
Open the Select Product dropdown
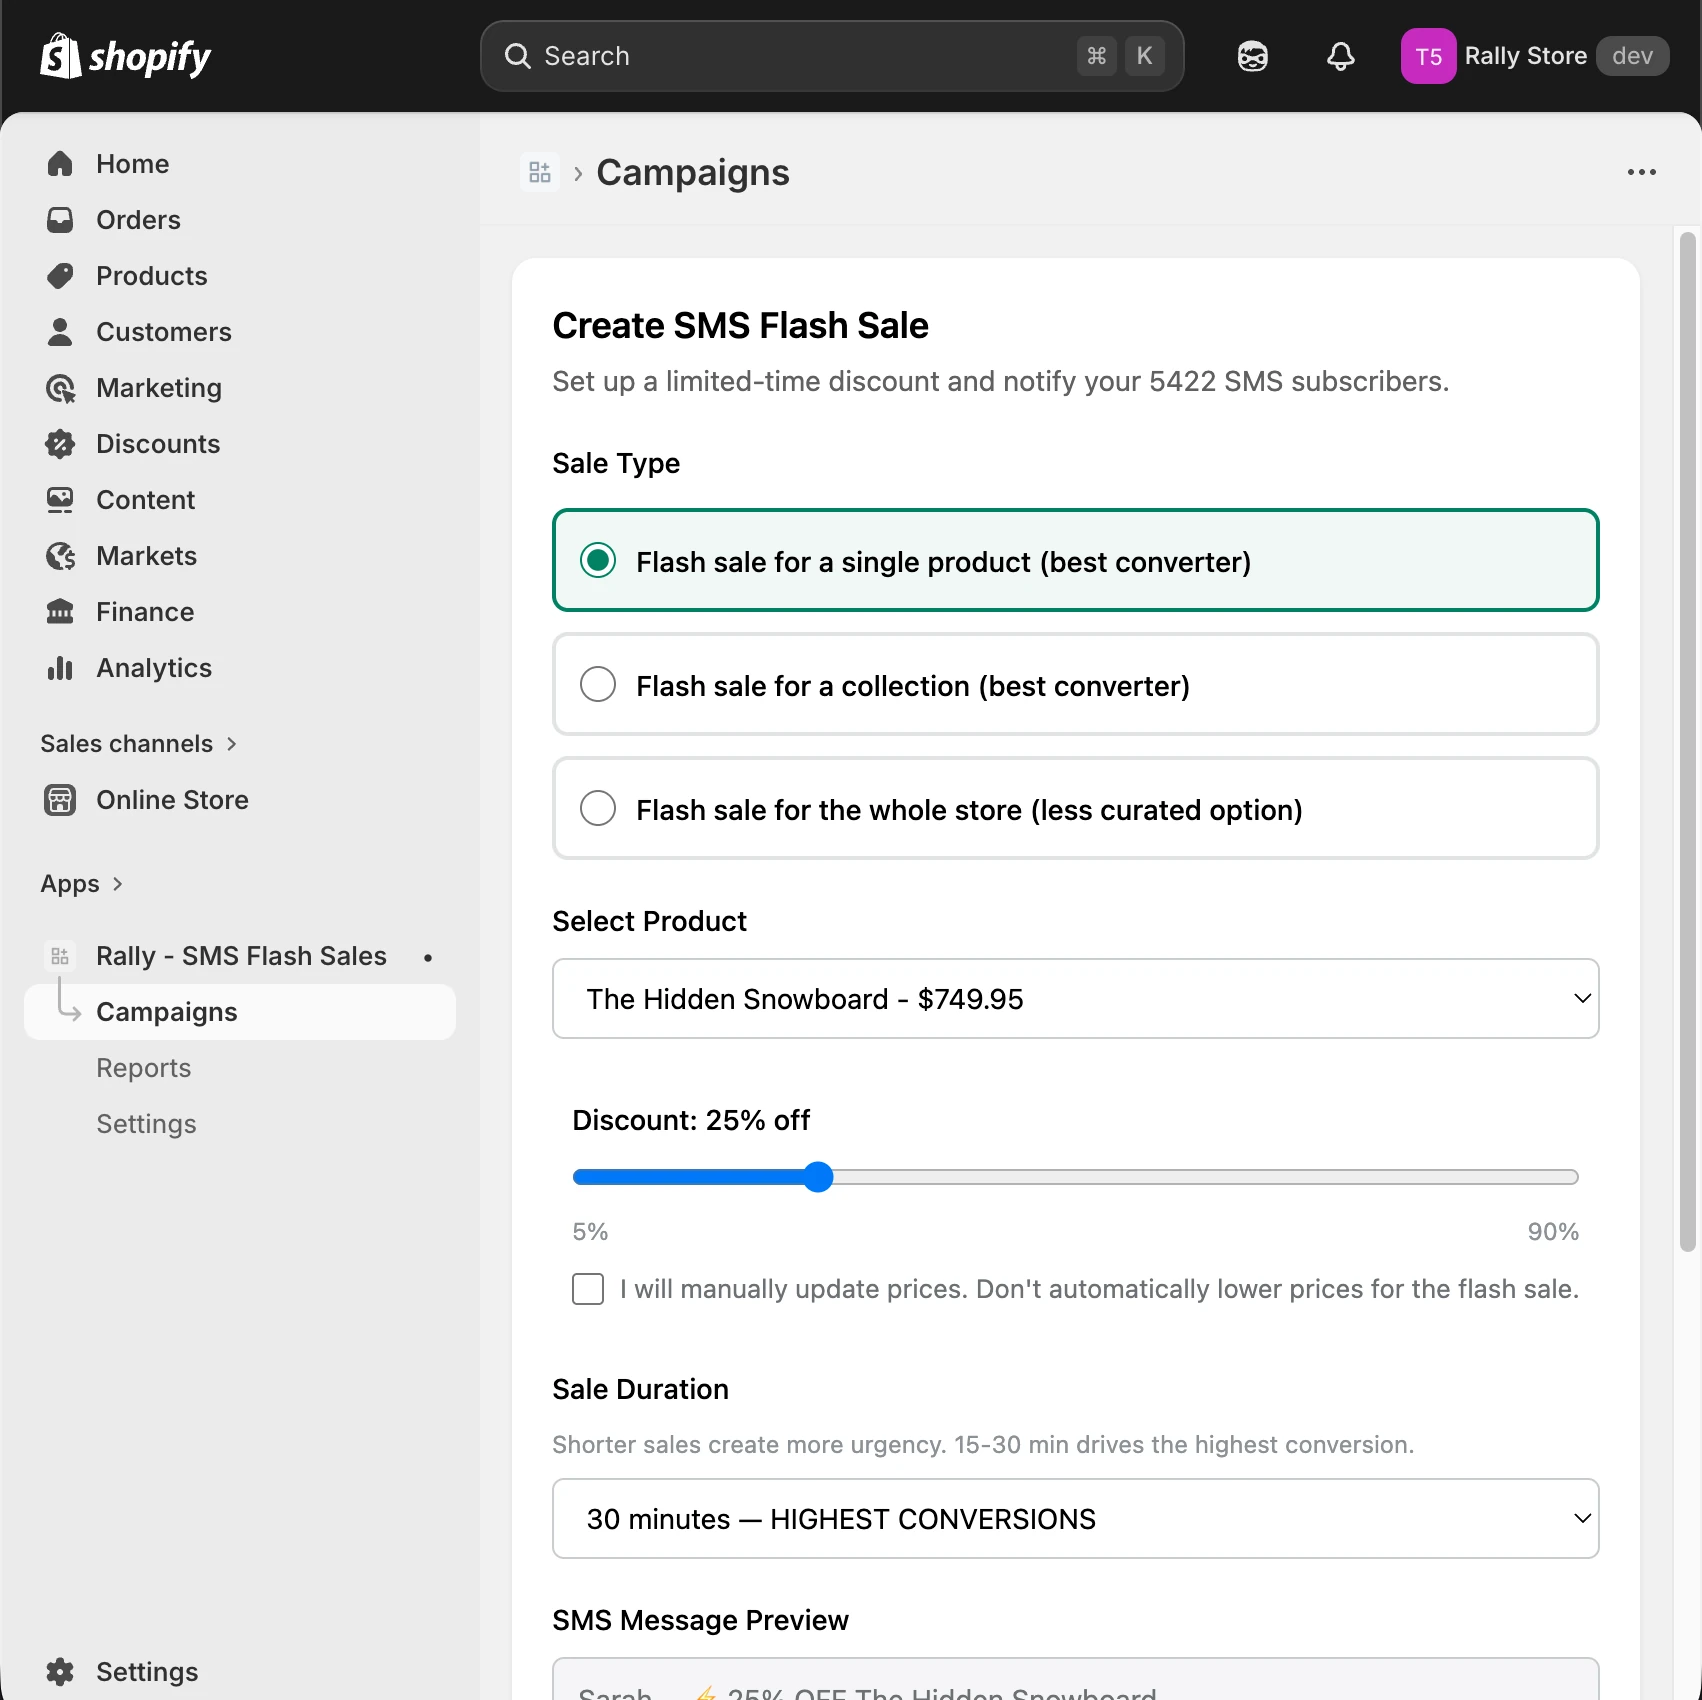click(x=1075, y=999)
